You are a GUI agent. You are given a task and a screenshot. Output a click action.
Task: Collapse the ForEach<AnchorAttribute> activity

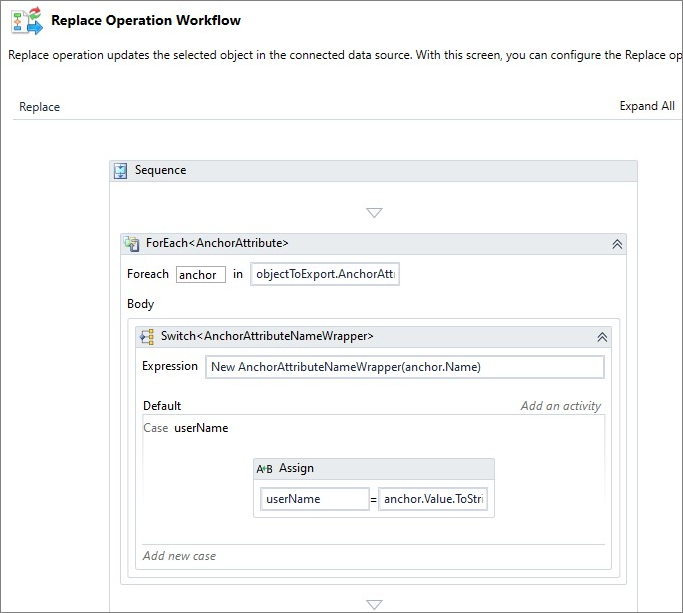pyautogui.click(x=617, y=243)
